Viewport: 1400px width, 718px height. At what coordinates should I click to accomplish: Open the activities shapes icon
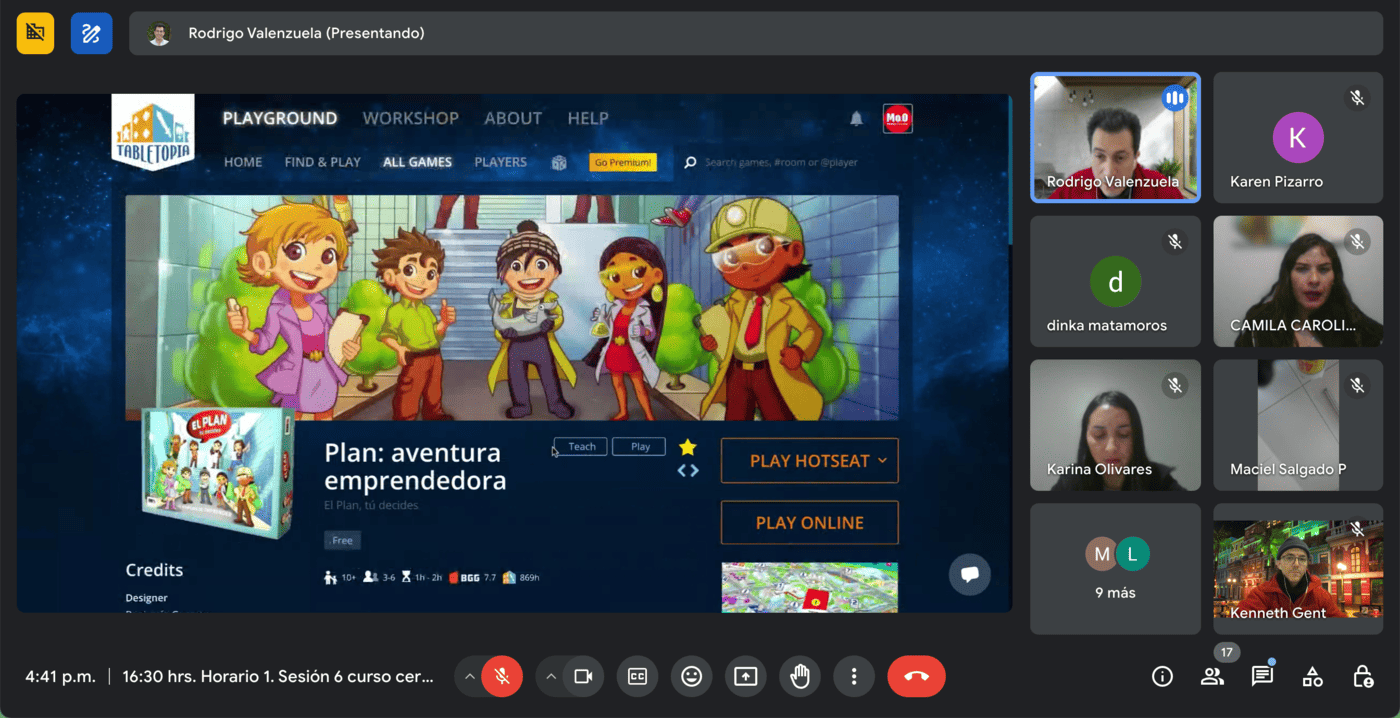pos(1312,677)
